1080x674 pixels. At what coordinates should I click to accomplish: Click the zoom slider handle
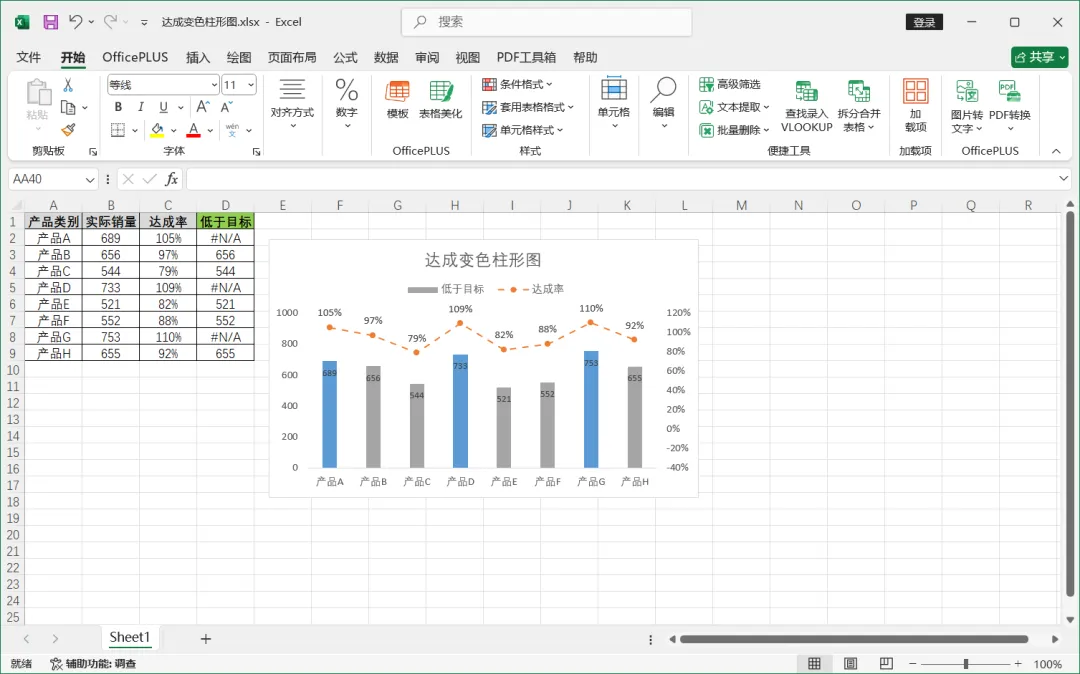(x=966, y=664)
